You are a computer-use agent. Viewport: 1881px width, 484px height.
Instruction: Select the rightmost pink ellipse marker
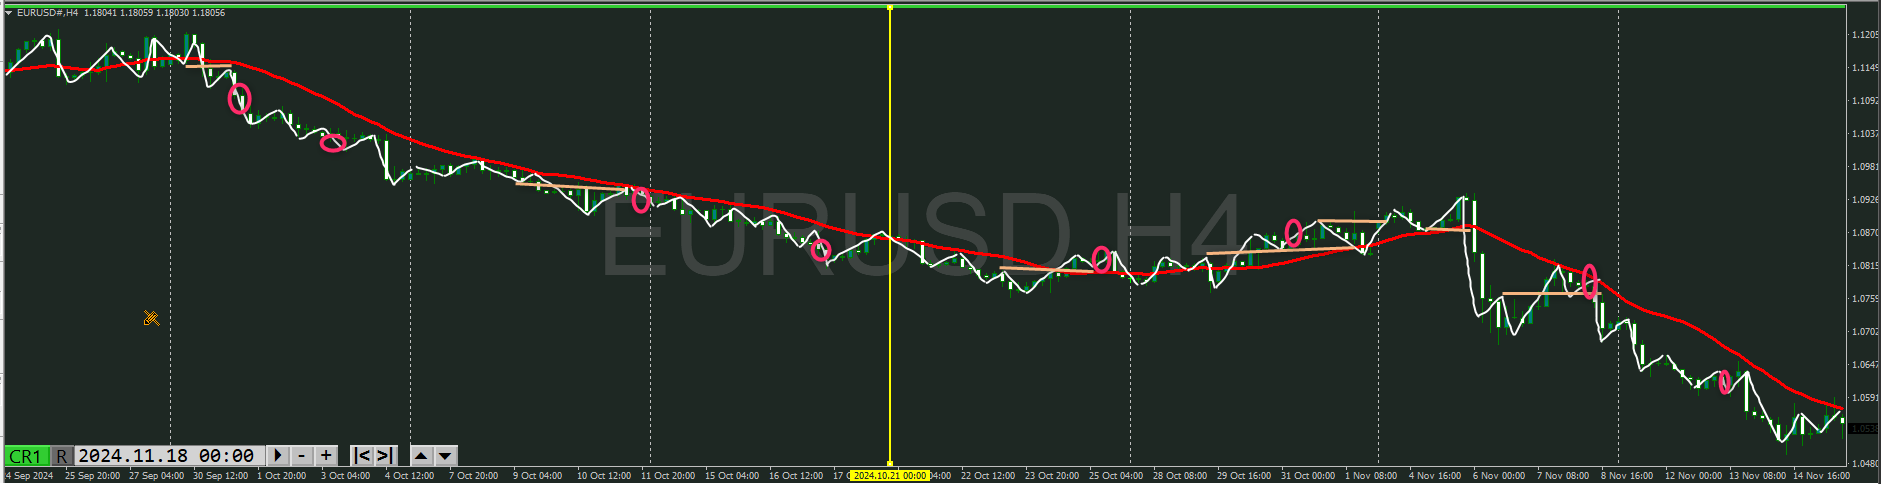pos(1724,382)
